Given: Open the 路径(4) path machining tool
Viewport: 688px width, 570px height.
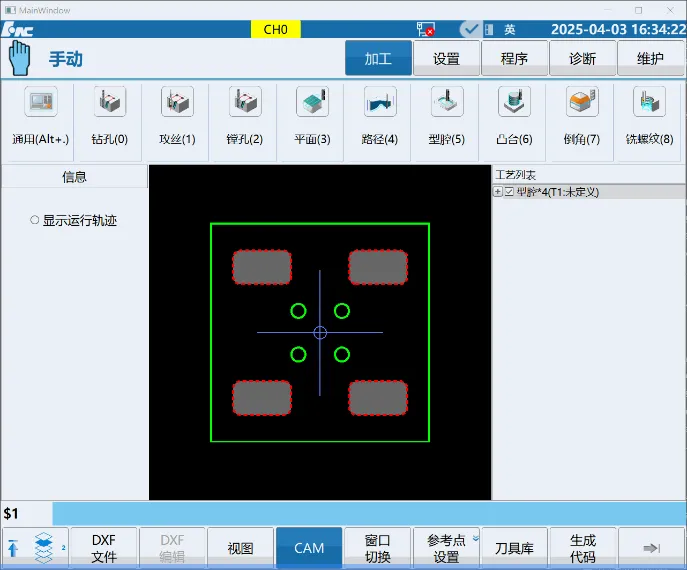Looking at the screenshot, I should coord(380,102).
